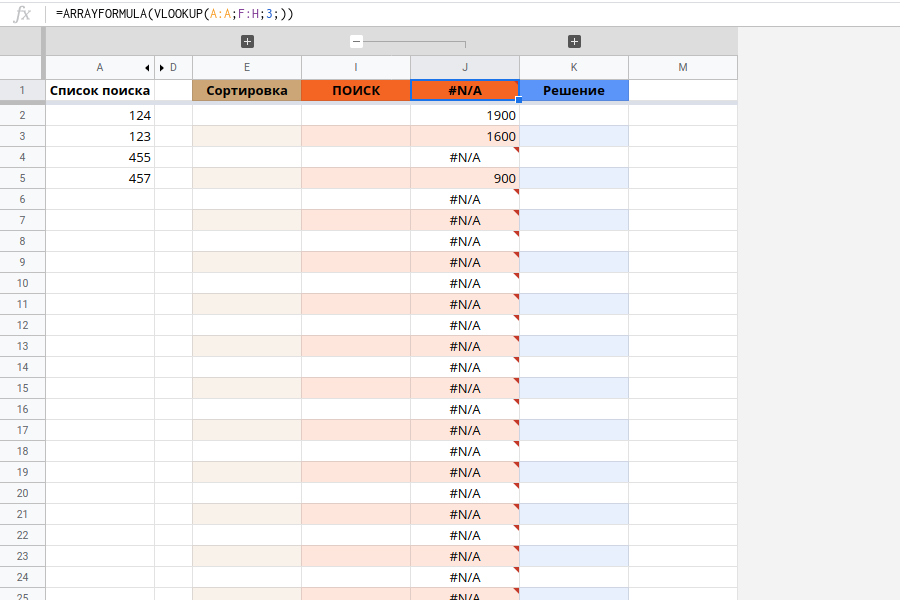Expand the column group above column K
Viewport: 900px width, 600px height.
tap(574, 42)
